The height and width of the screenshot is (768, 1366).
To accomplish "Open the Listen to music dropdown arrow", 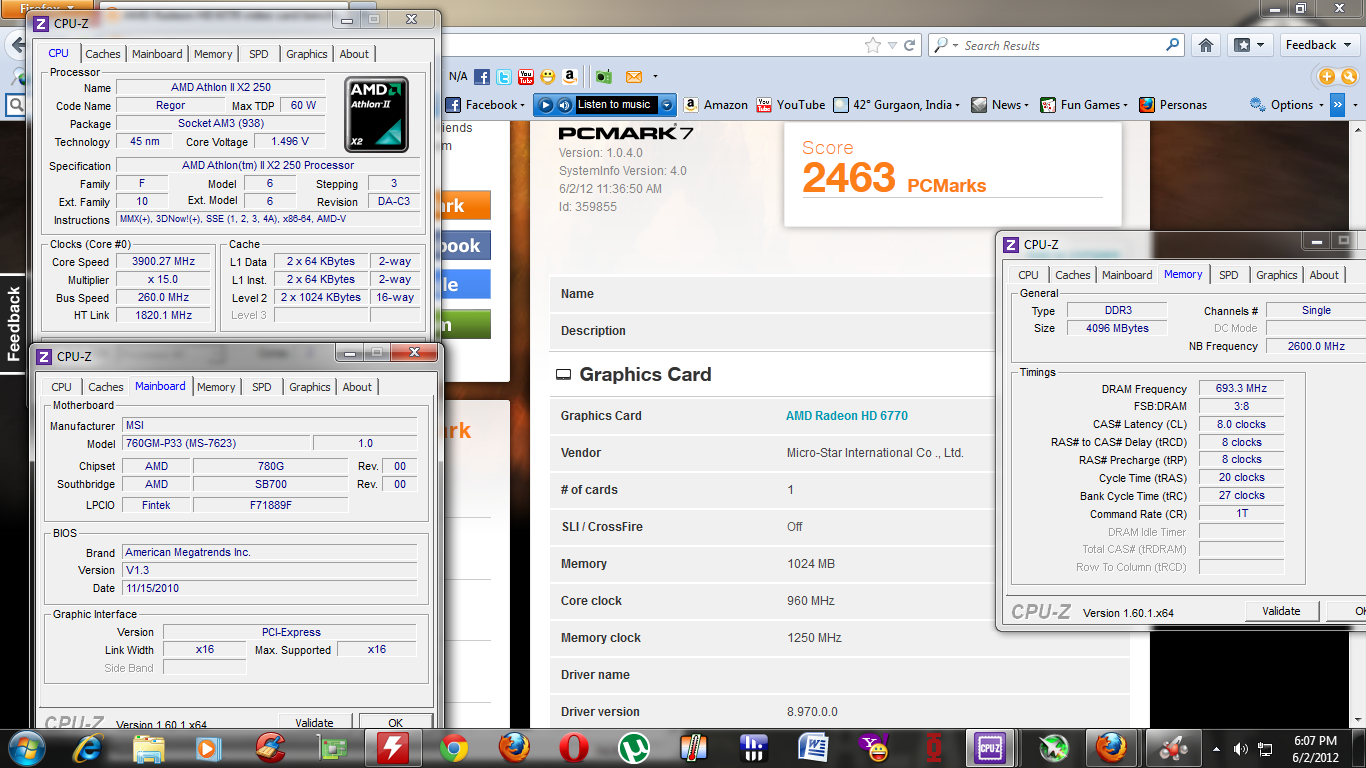I will pyautogui.click(x=667, y=105).
